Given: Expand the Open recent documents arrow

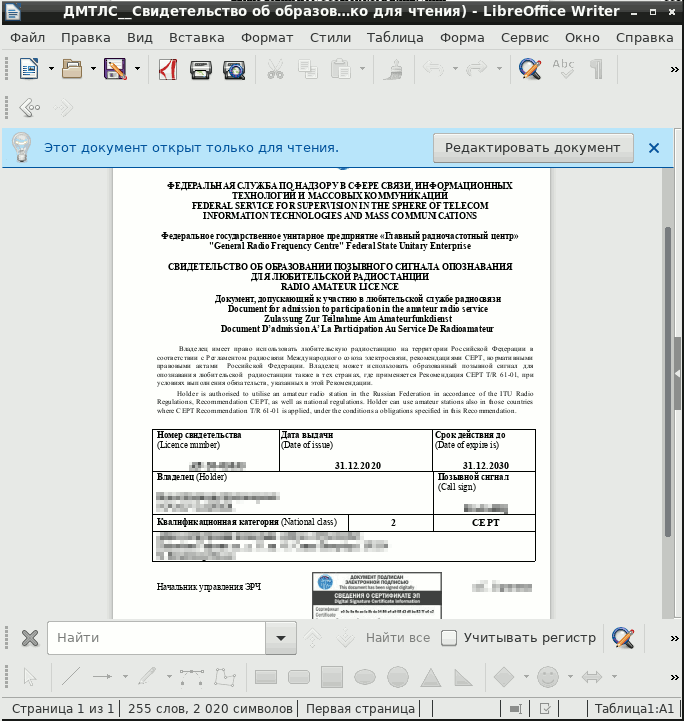Looking at the screenshot, I should pos(93,69).
